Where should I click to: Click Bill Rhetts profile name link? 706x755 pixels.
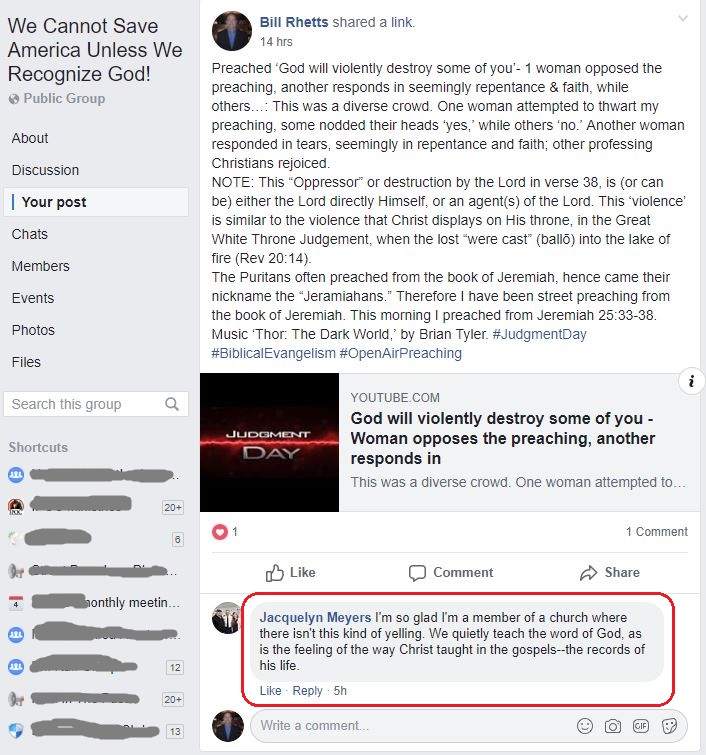pos(294,22)
